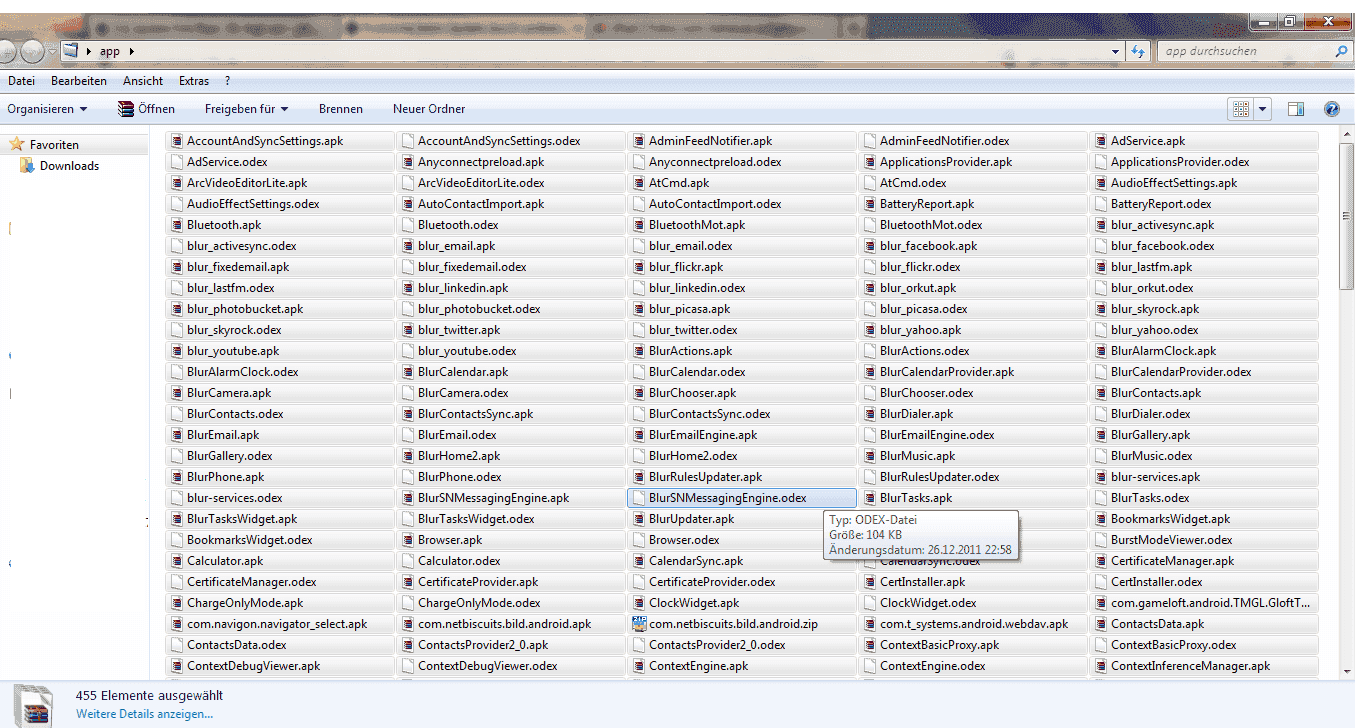The image size is (1366, 728).
Task: Click the change view icon
Action: (1241, 109)
